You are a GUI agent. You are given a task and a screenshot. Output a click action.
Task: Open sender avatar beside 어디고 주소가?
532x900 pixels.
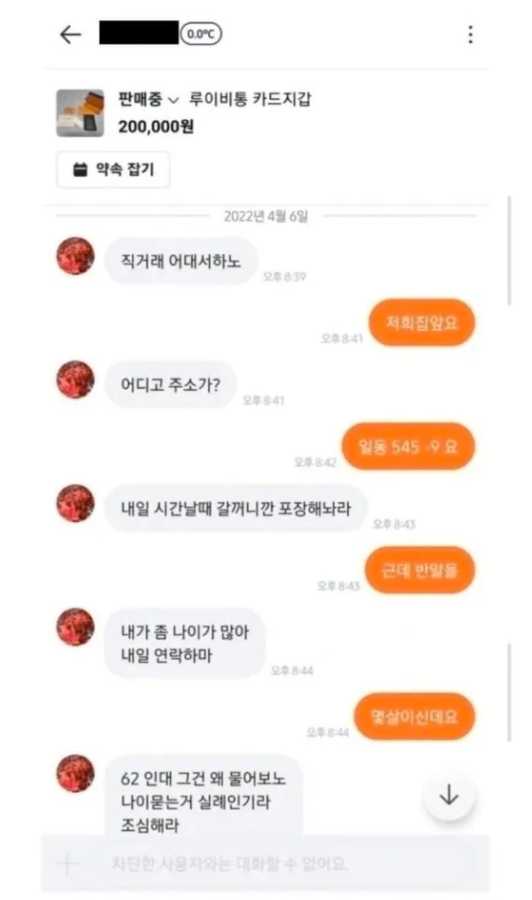tap(75, 379)
